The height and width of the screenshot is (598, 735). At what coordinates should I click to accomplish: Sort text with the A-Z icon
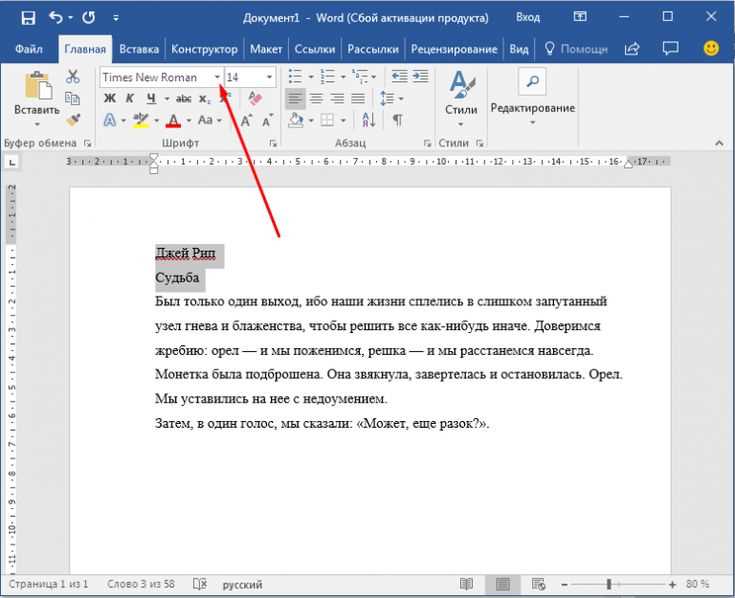pyautogui.click(x=369, y=120)
